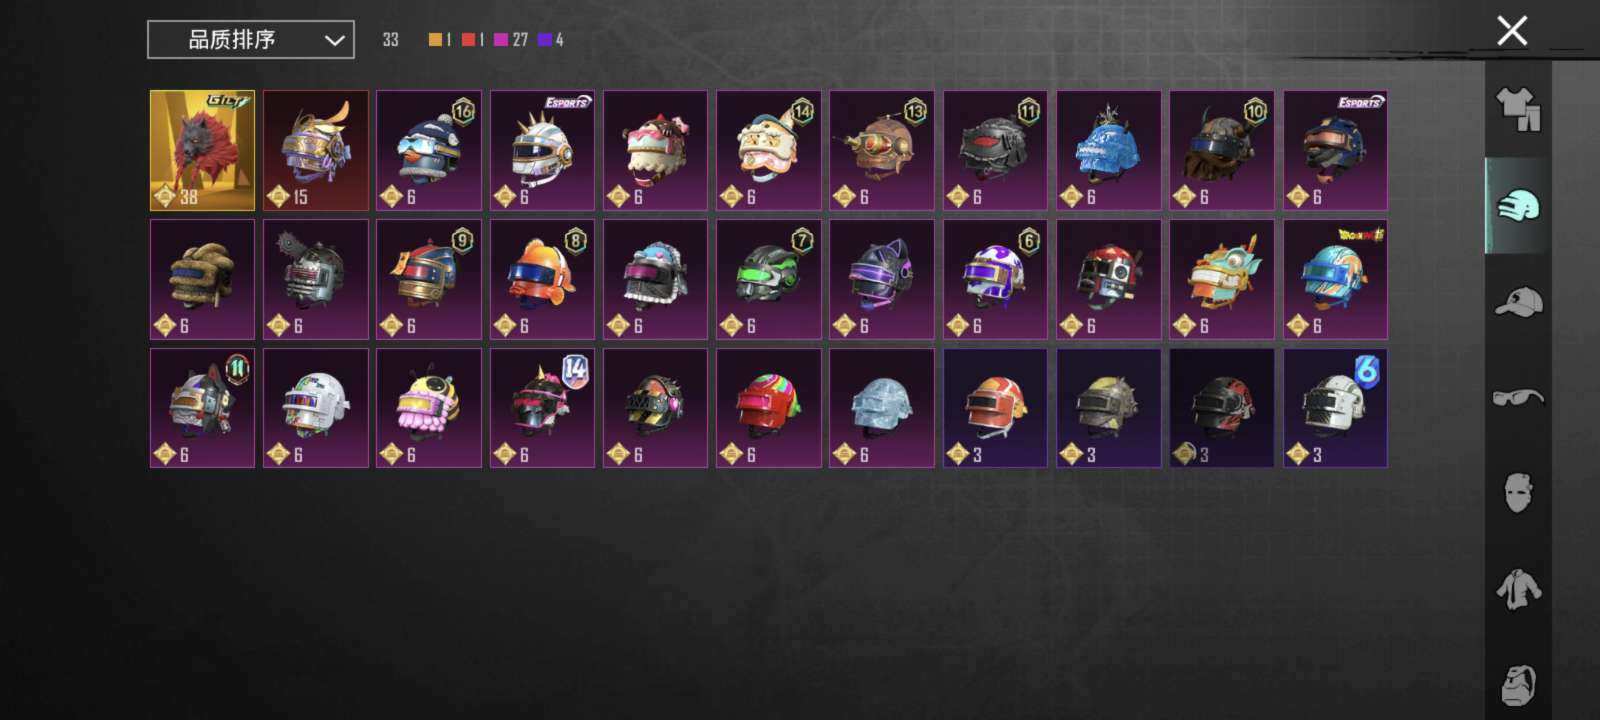The width and height of the screenshot is (1600, 720).
Task: Select the helmet category in sidebar
Action: coord(1518,206)
